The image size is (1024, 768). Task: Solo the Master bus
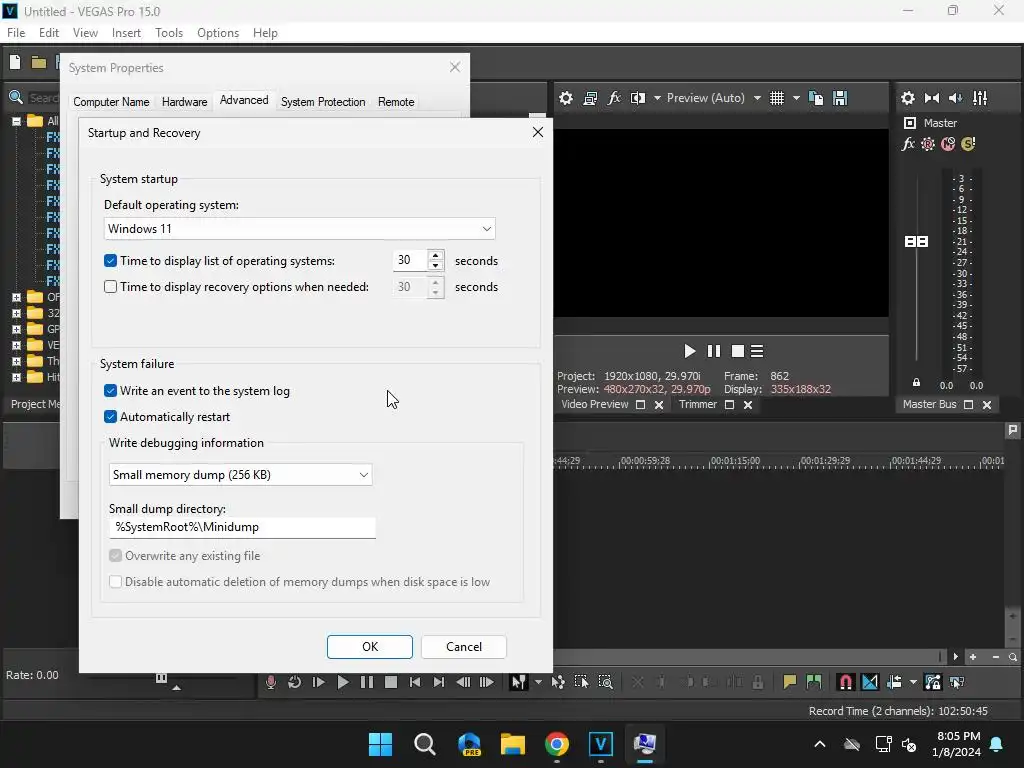(968, 144)
